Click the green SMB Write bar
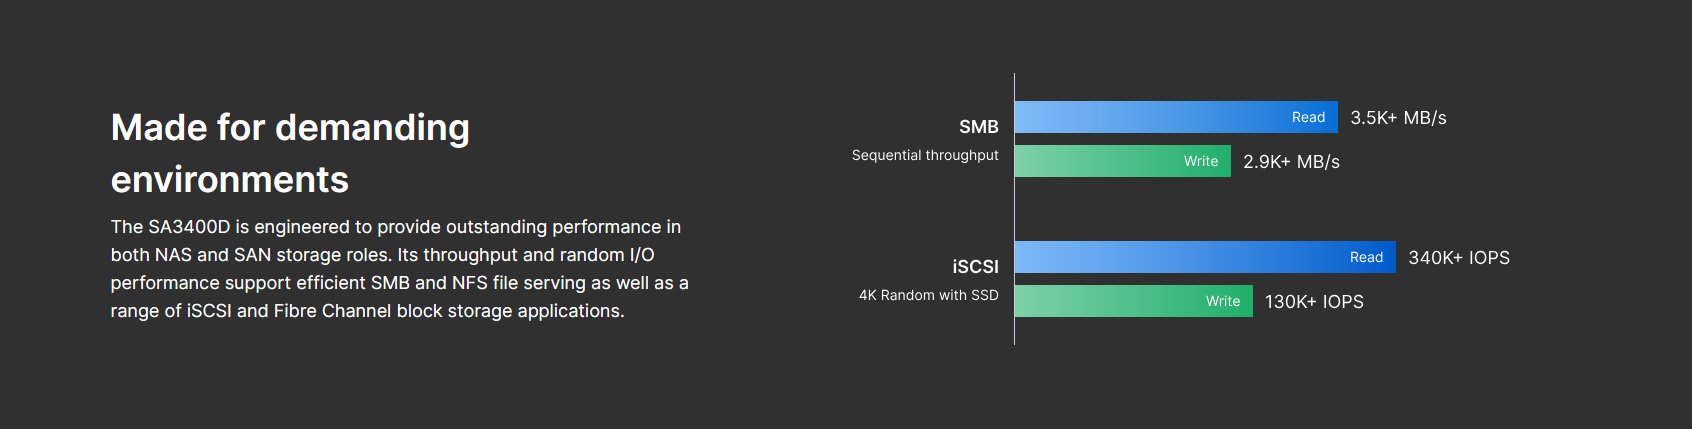 tap(1123, 161)
